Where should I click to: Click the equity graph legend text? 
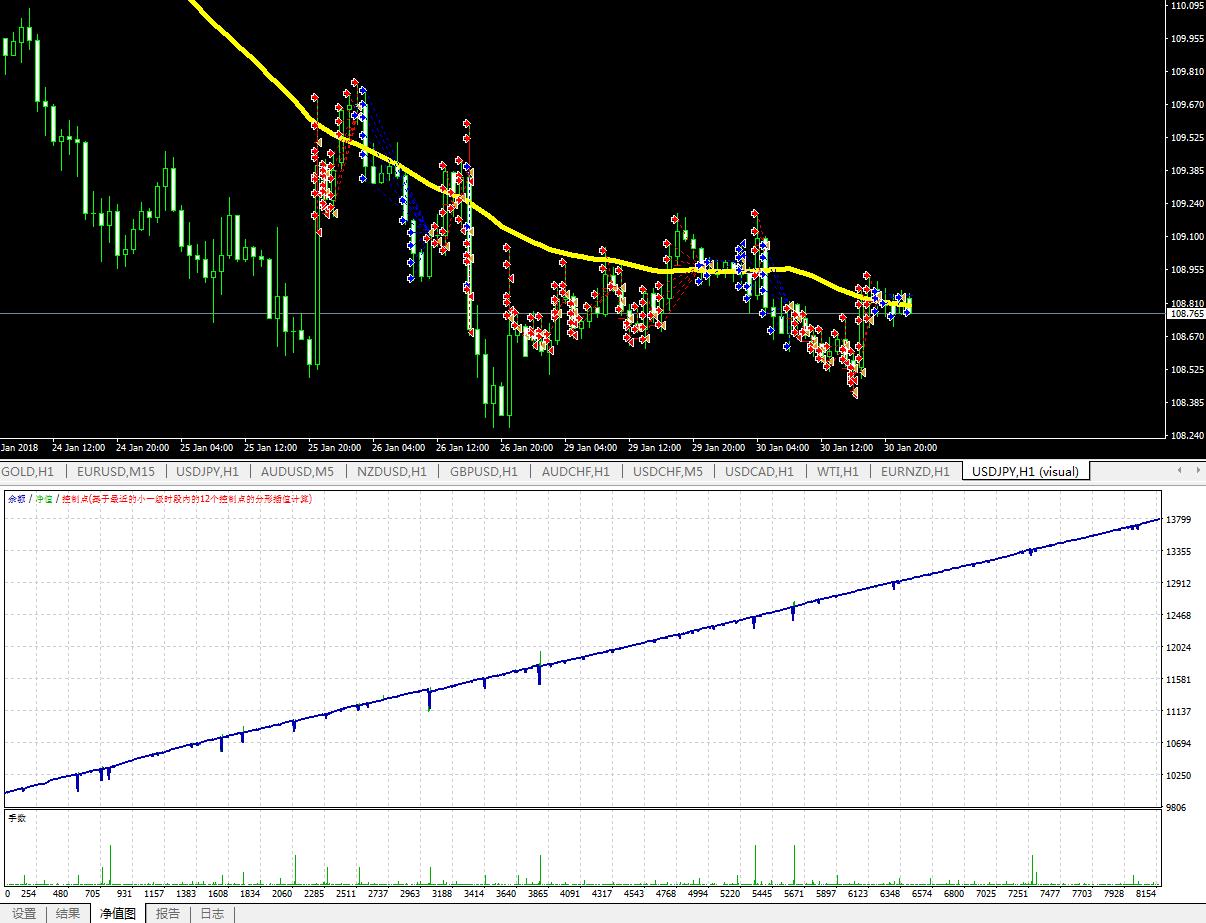click(x=160, y=498)
